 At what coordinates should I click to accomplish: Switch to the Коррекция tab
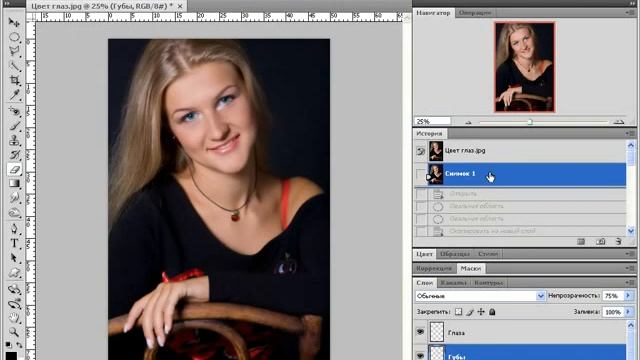click(434, 268)
